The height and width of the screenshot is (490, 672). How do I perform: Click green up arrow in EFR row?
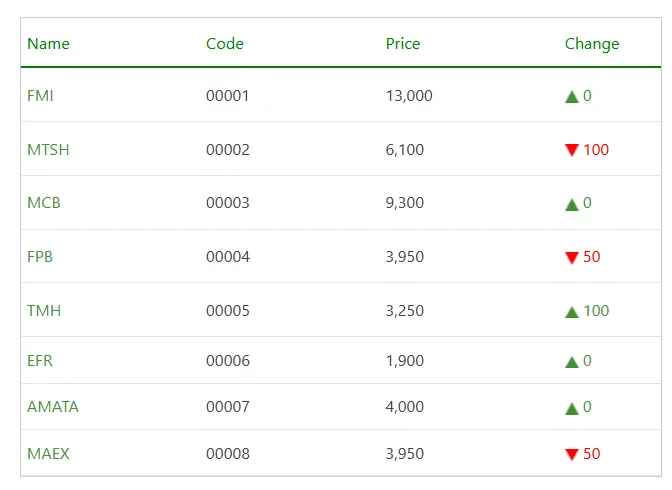coord(572,362)
